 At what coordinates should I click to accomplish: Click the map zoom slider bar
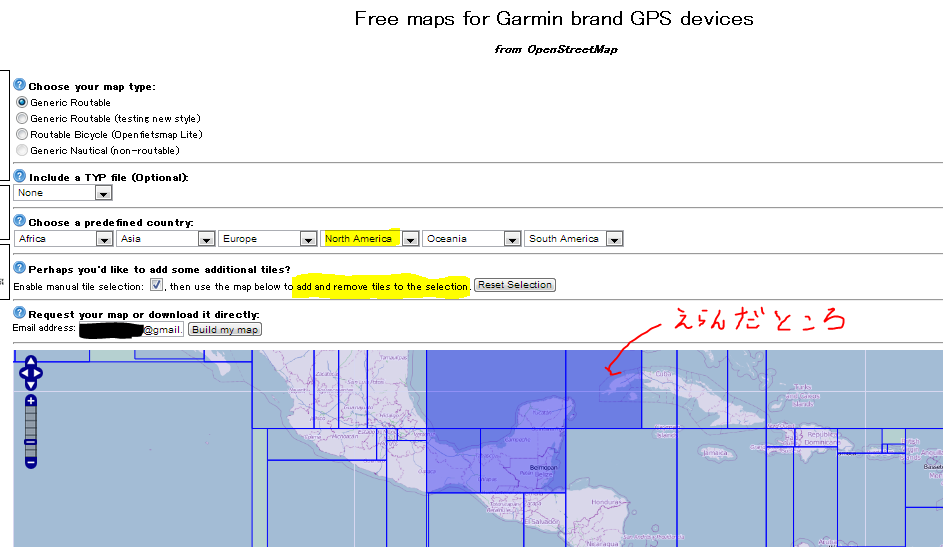[31, 430]
